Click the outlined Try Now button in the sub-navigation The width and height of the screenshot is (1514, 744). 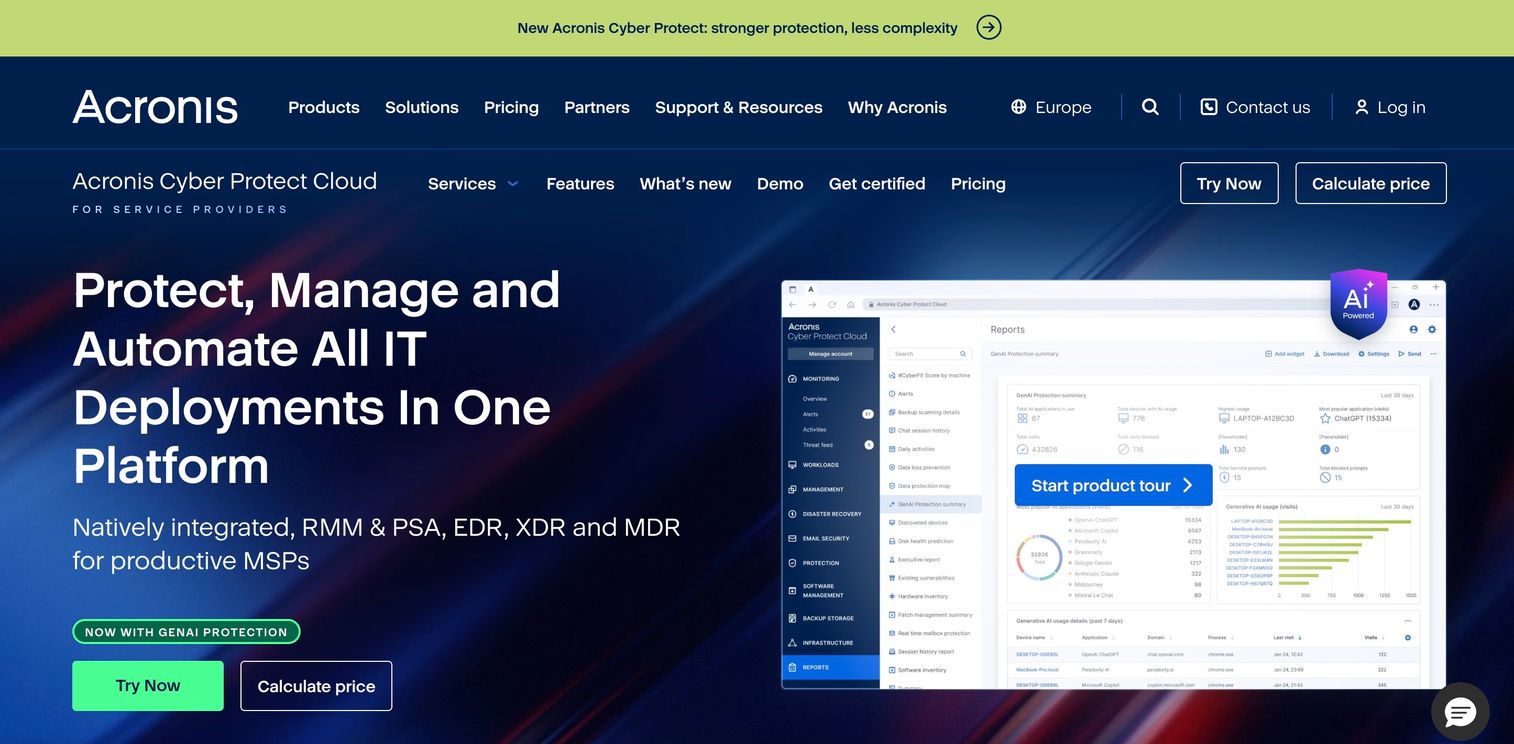click(1229, 183)
